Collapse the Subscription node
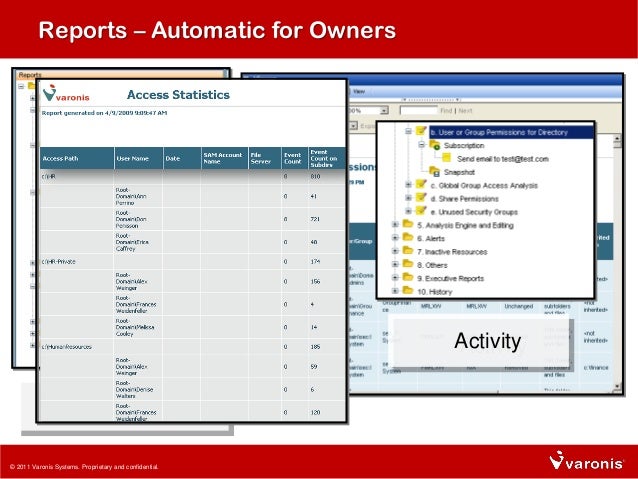This screenshot has height=479, width=638. (x=422, y=145)
